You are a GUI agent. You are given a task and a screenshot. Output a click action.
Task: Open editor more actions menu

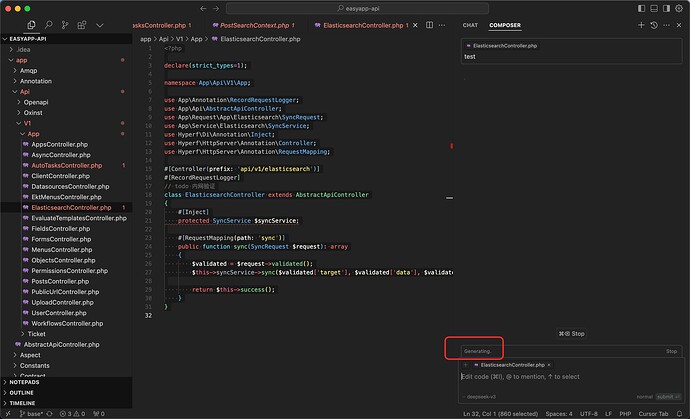coord(442,25)
